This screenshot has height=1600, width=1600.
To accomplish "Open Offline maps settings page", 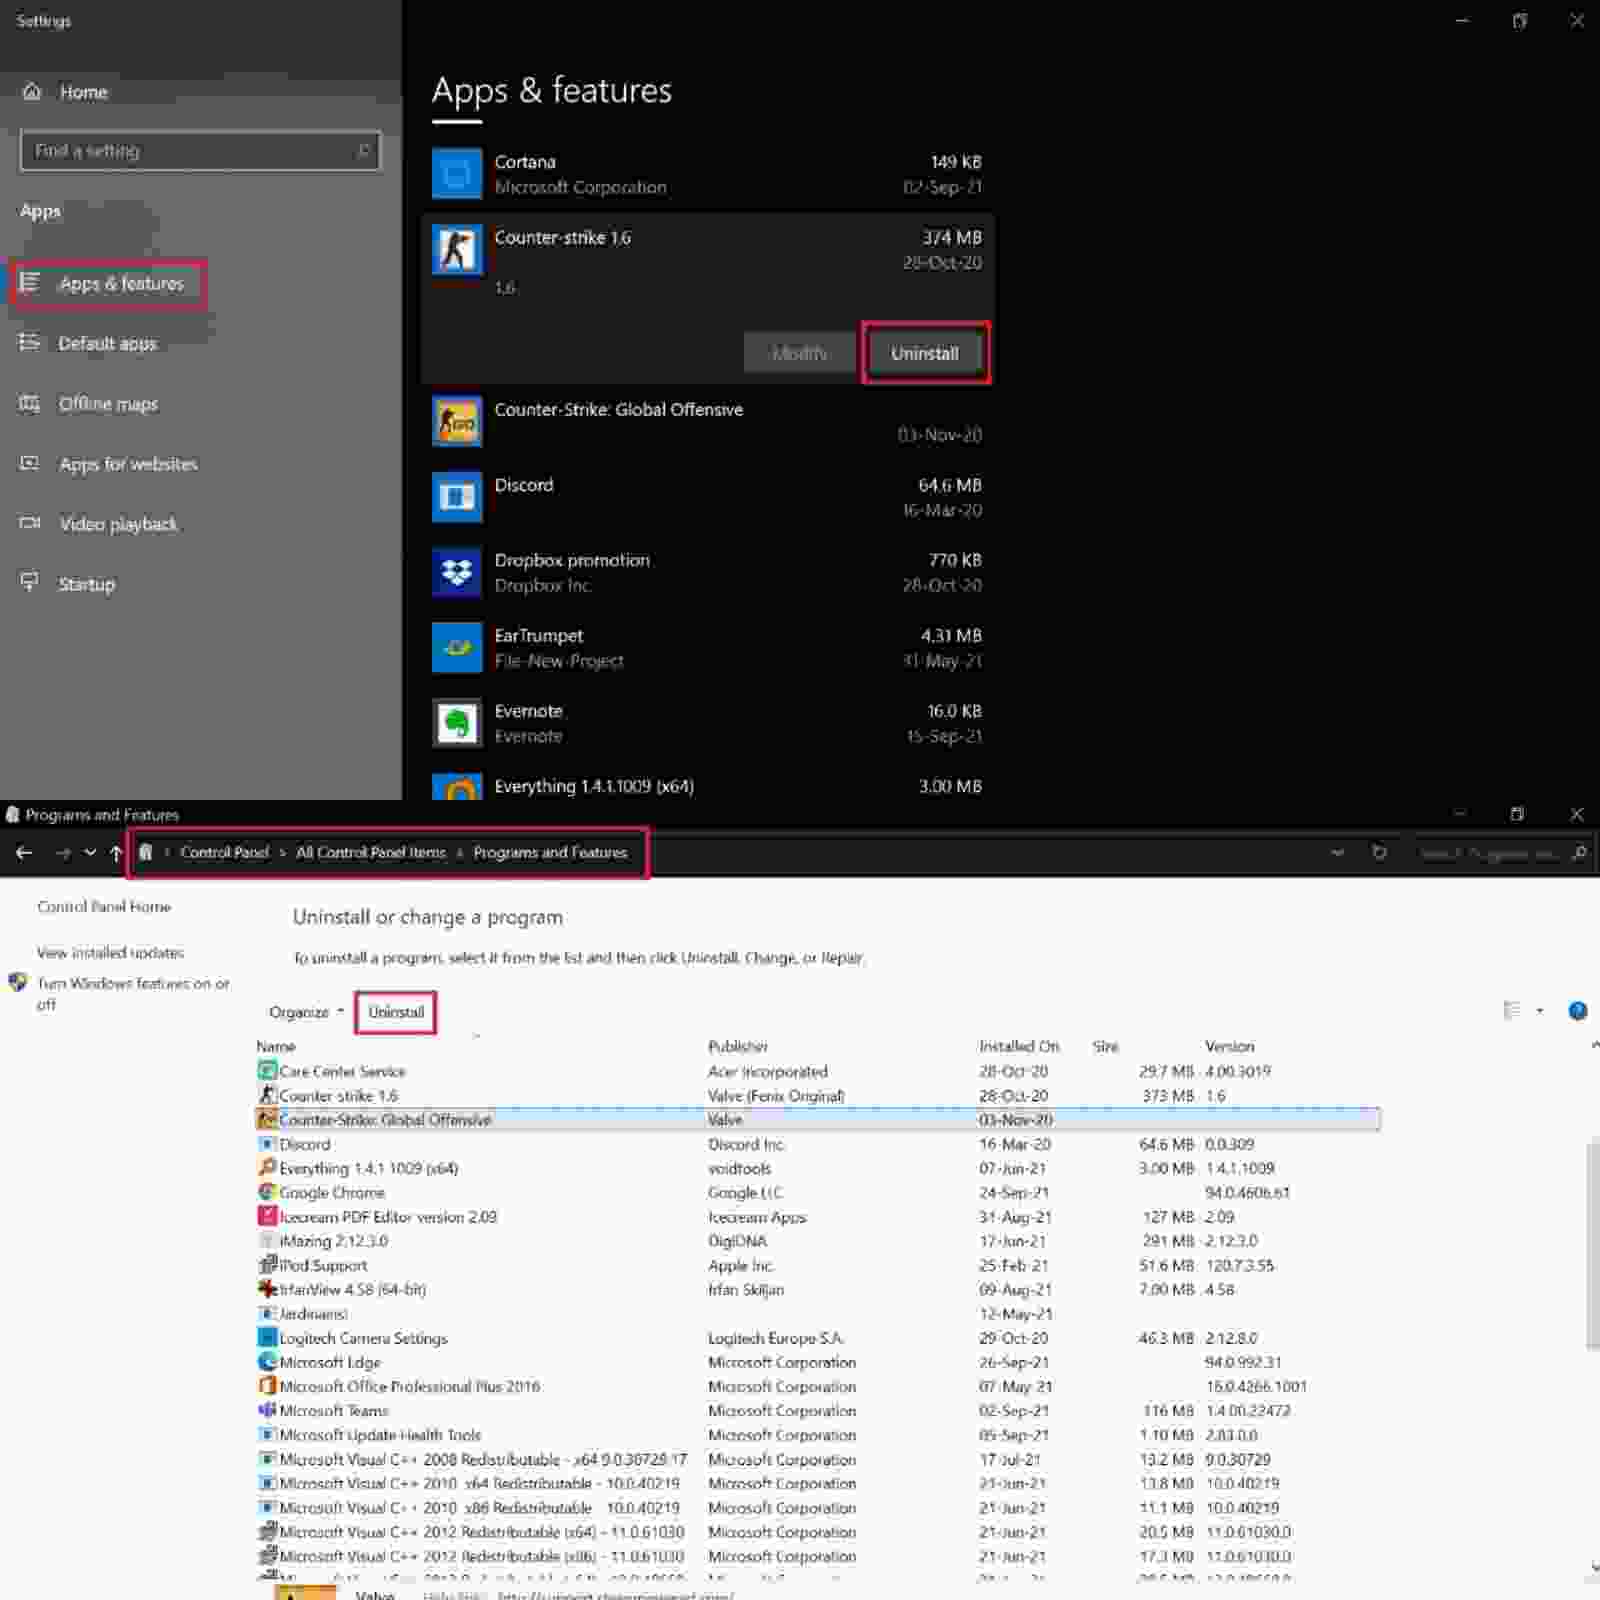I will [108, 404].
